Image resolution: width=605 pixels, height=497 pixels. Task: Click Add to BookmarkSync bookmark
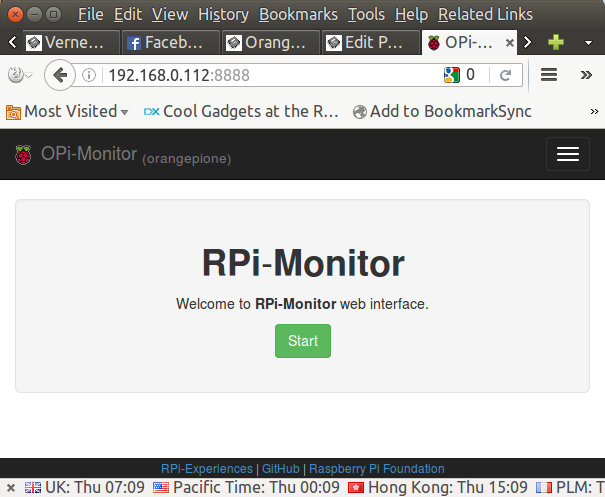click(442, 112)
